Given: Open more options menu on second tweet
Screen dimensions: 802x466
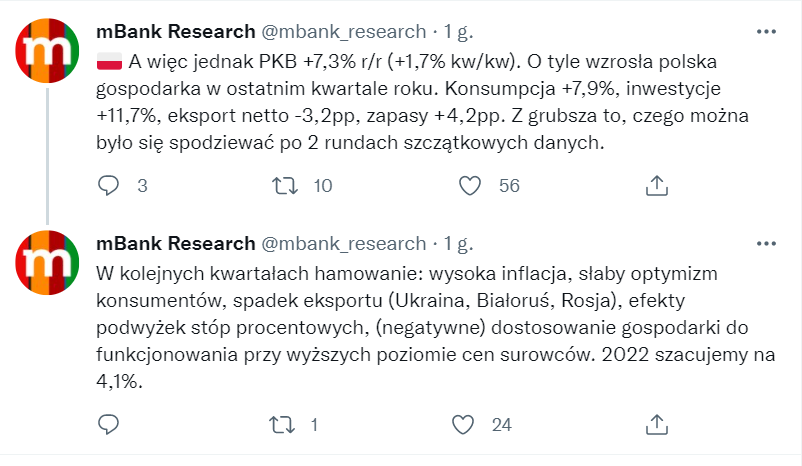Looking at the screenshot, I should tap(766, 243).
